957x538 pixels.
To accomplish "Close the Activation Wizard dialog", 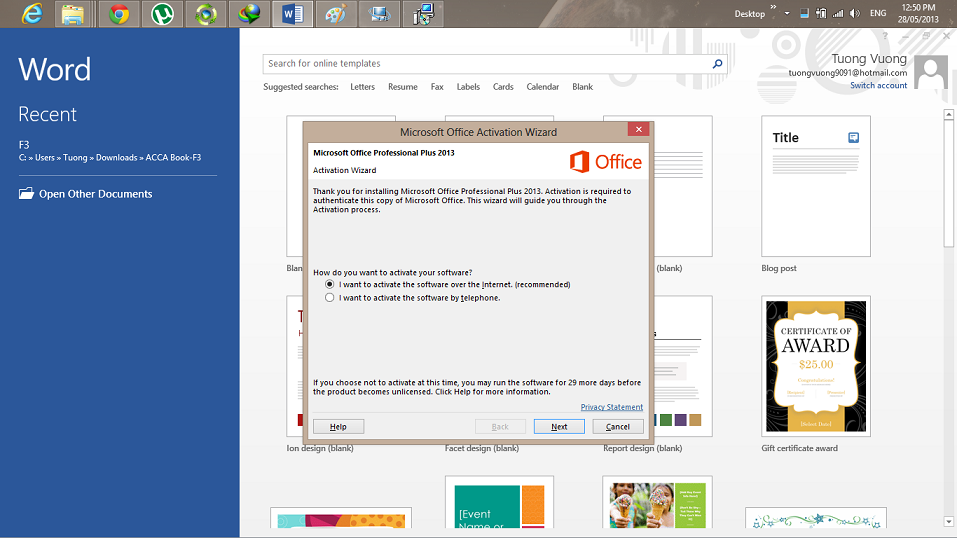I will click(x=638, y=129).
